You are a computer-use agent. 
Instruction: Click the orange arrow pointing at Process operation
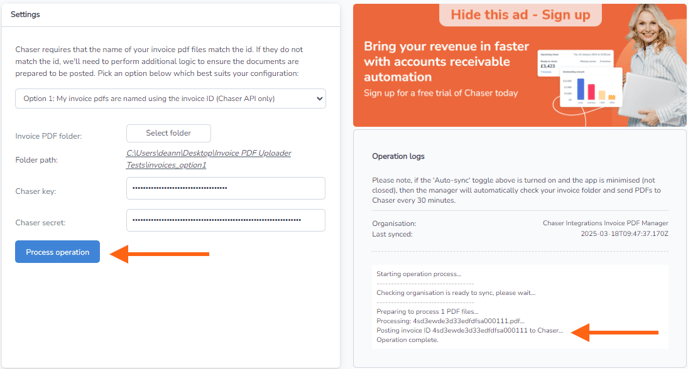(x=160, y=254)
